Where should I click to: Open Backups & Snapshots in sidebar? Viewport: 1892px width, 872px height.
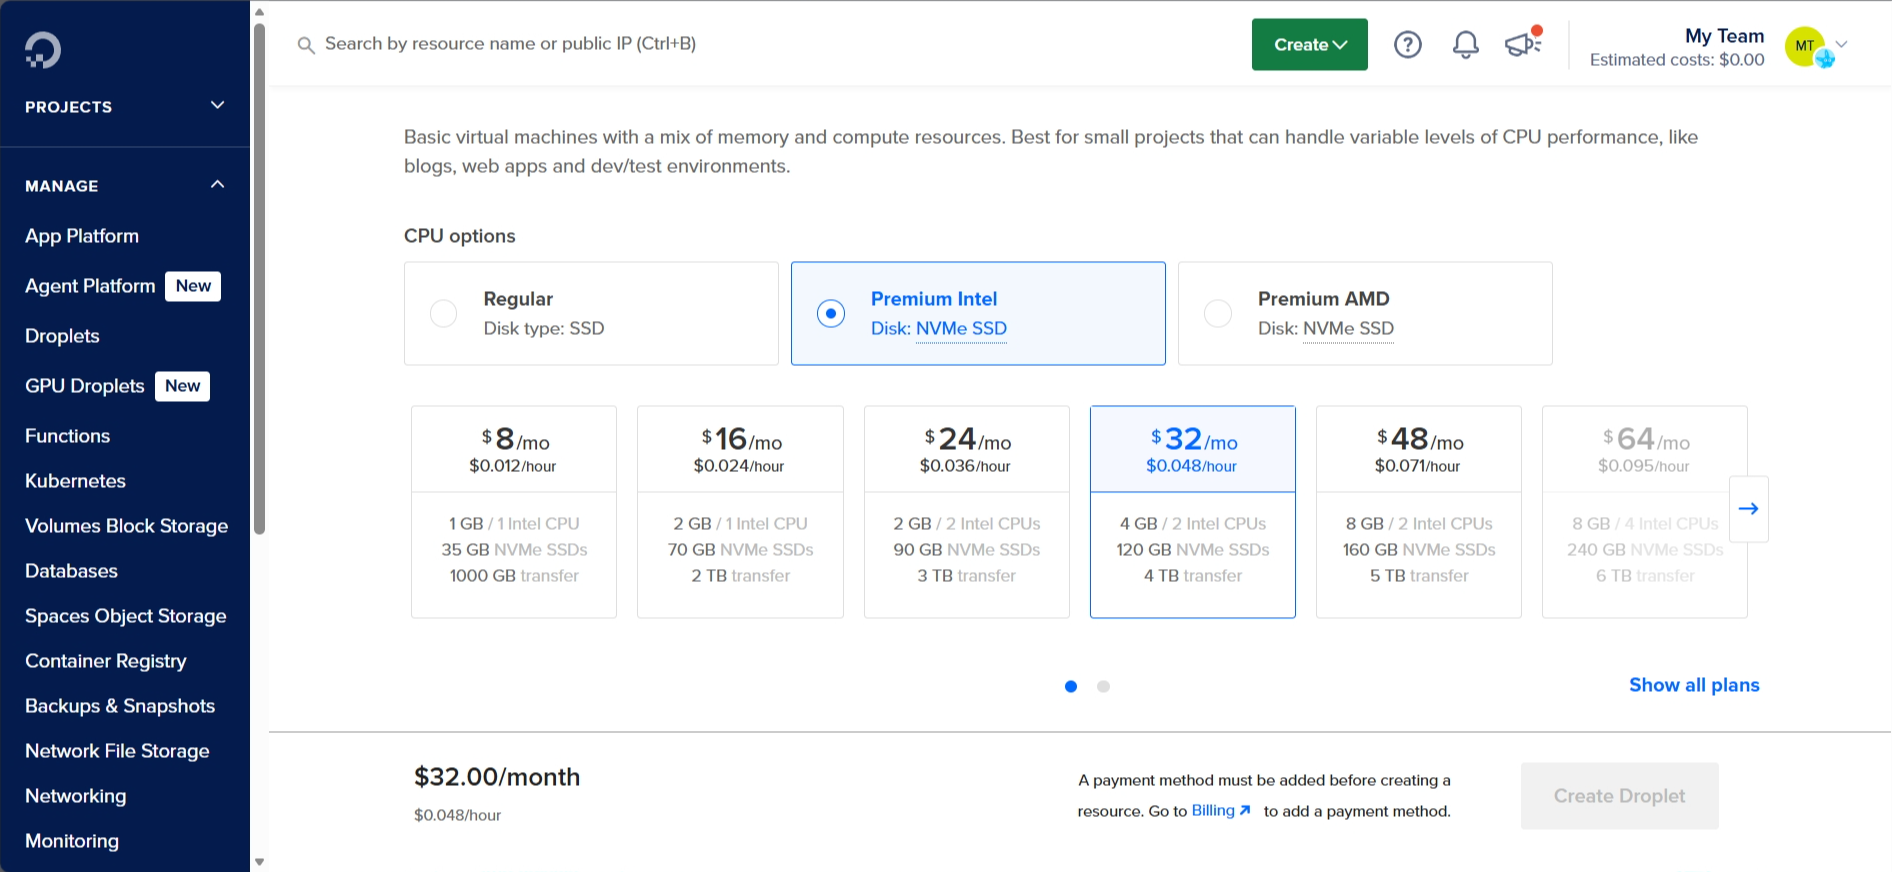120,706
